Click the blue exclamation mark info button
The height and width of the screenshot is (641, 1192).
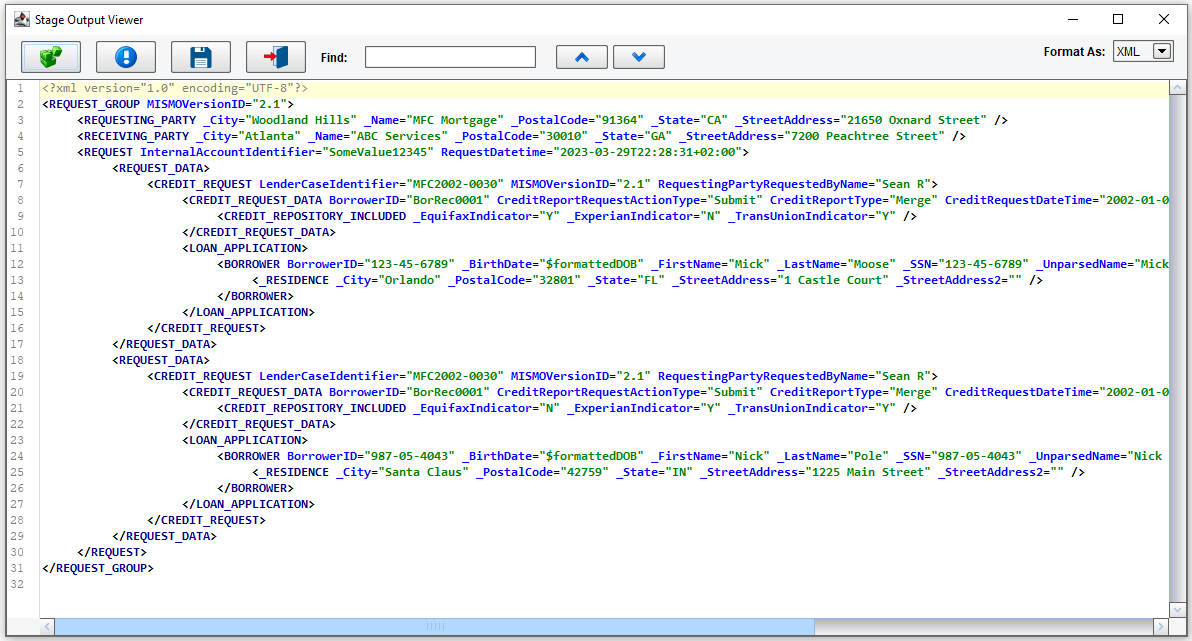click(126, 57)
